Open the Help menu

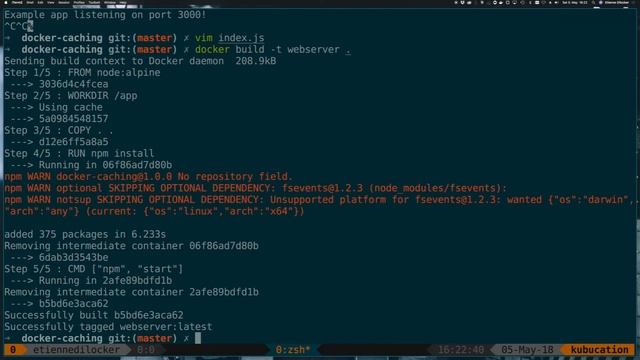(x=123, y=2)
